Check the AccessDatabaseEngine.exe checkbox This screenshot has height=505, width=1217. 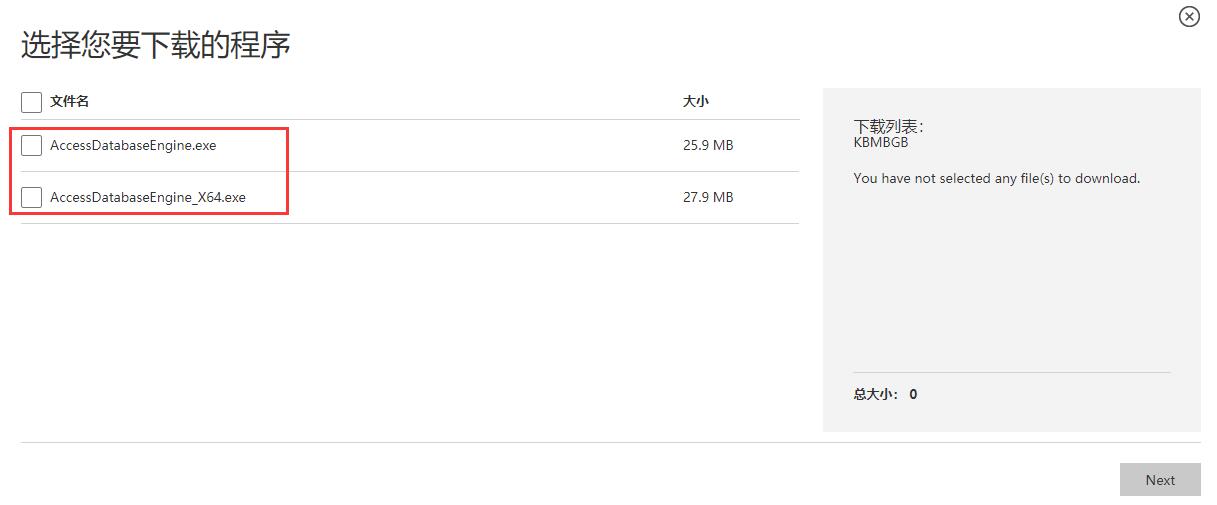pos(31,146)
